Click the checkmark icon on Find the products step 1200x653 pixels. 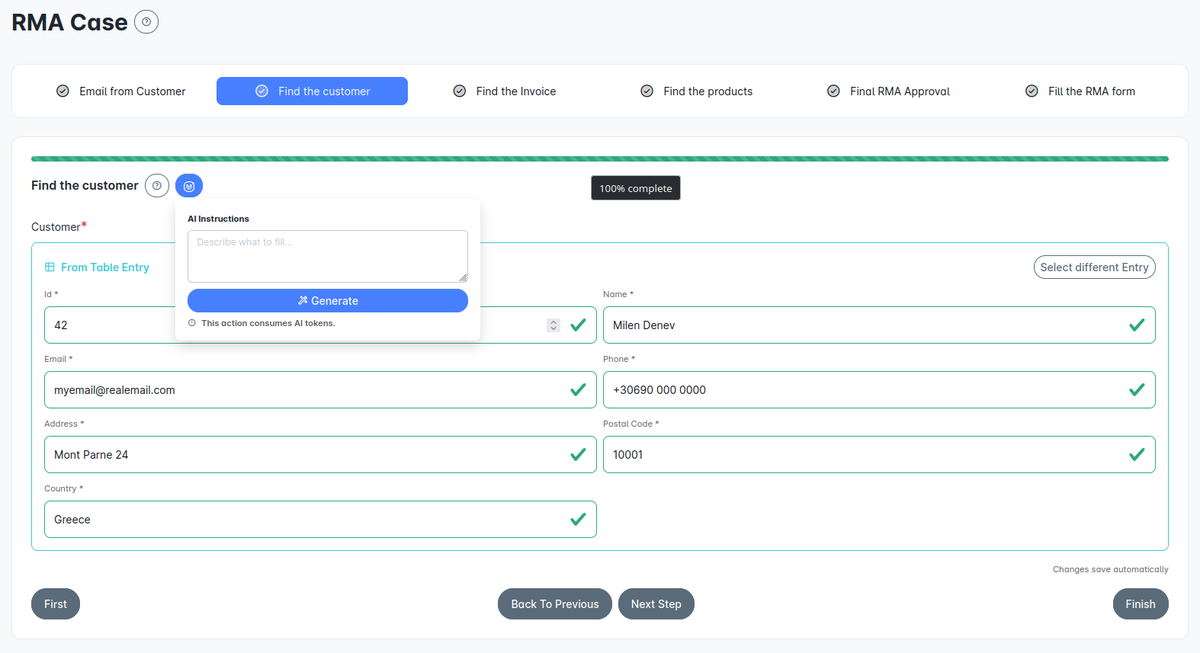pos(647,91)
